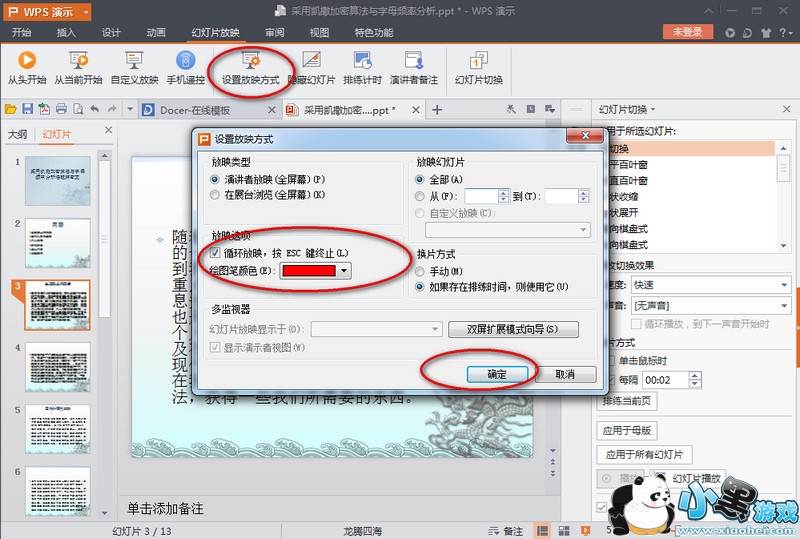Click 未登录 login button
Image resolution: width=800 pixels, height=539 pixels.
point(687,32)
